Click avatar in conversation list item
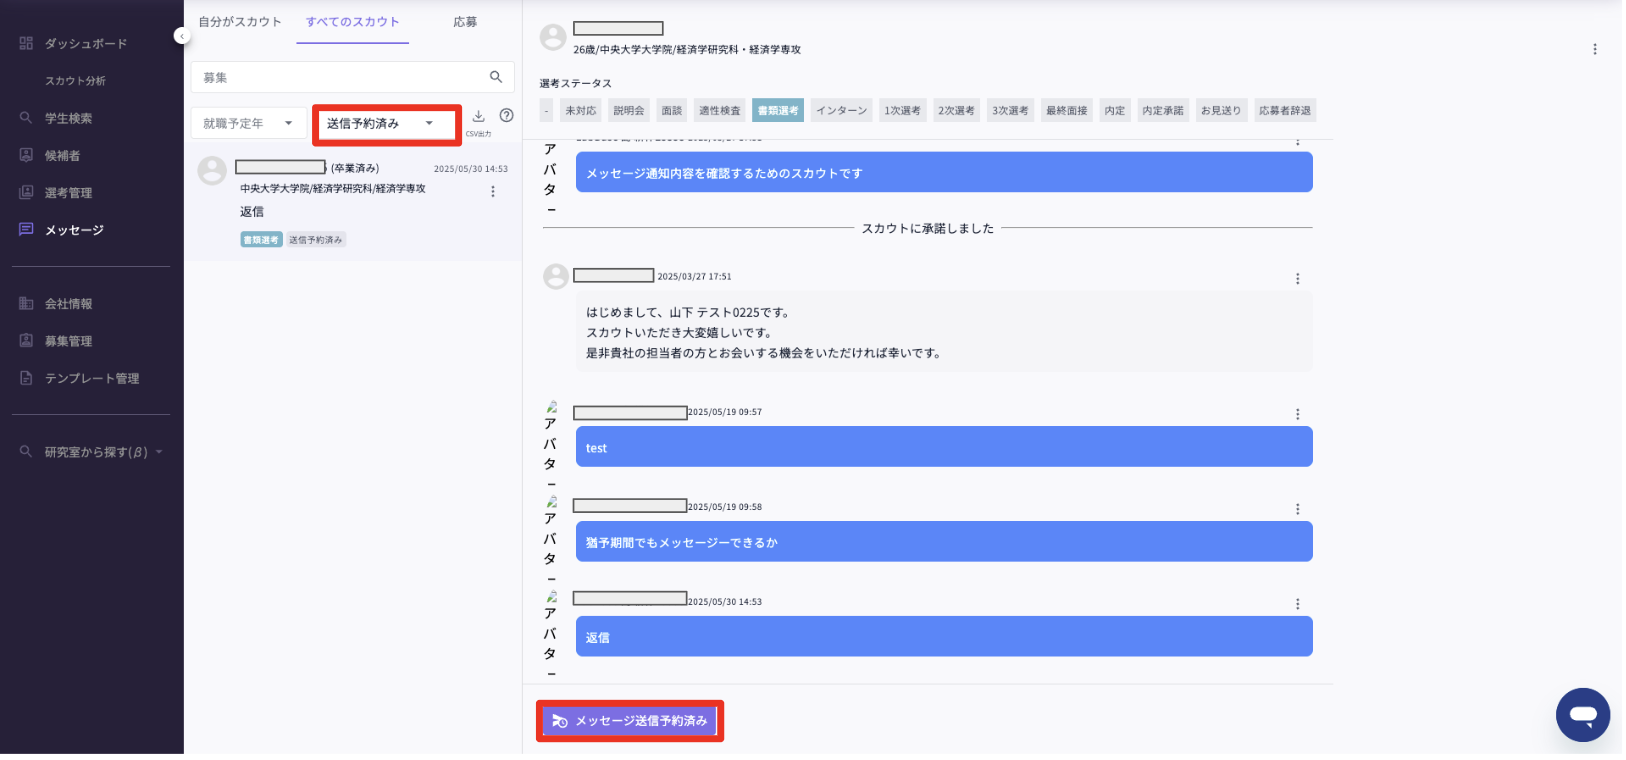Viewport: 1626px width, 760px height. click(x=212, y=171)
